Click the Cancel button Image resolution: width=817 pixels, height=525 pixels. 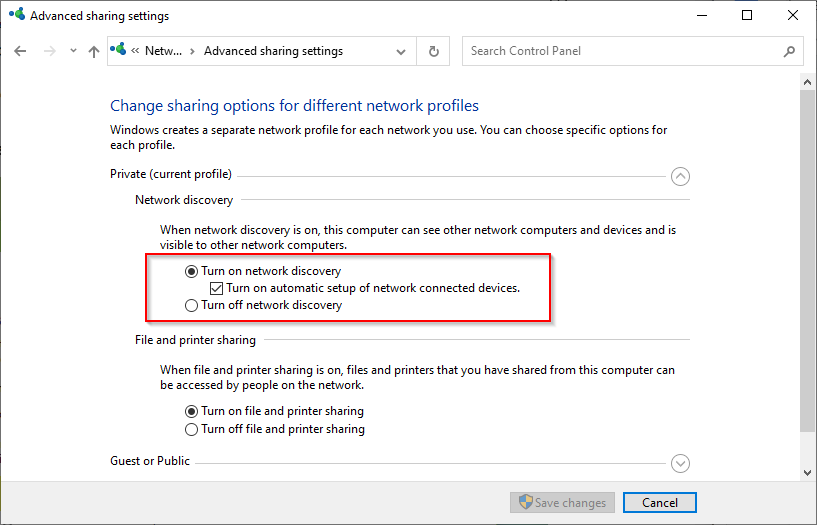659,503
